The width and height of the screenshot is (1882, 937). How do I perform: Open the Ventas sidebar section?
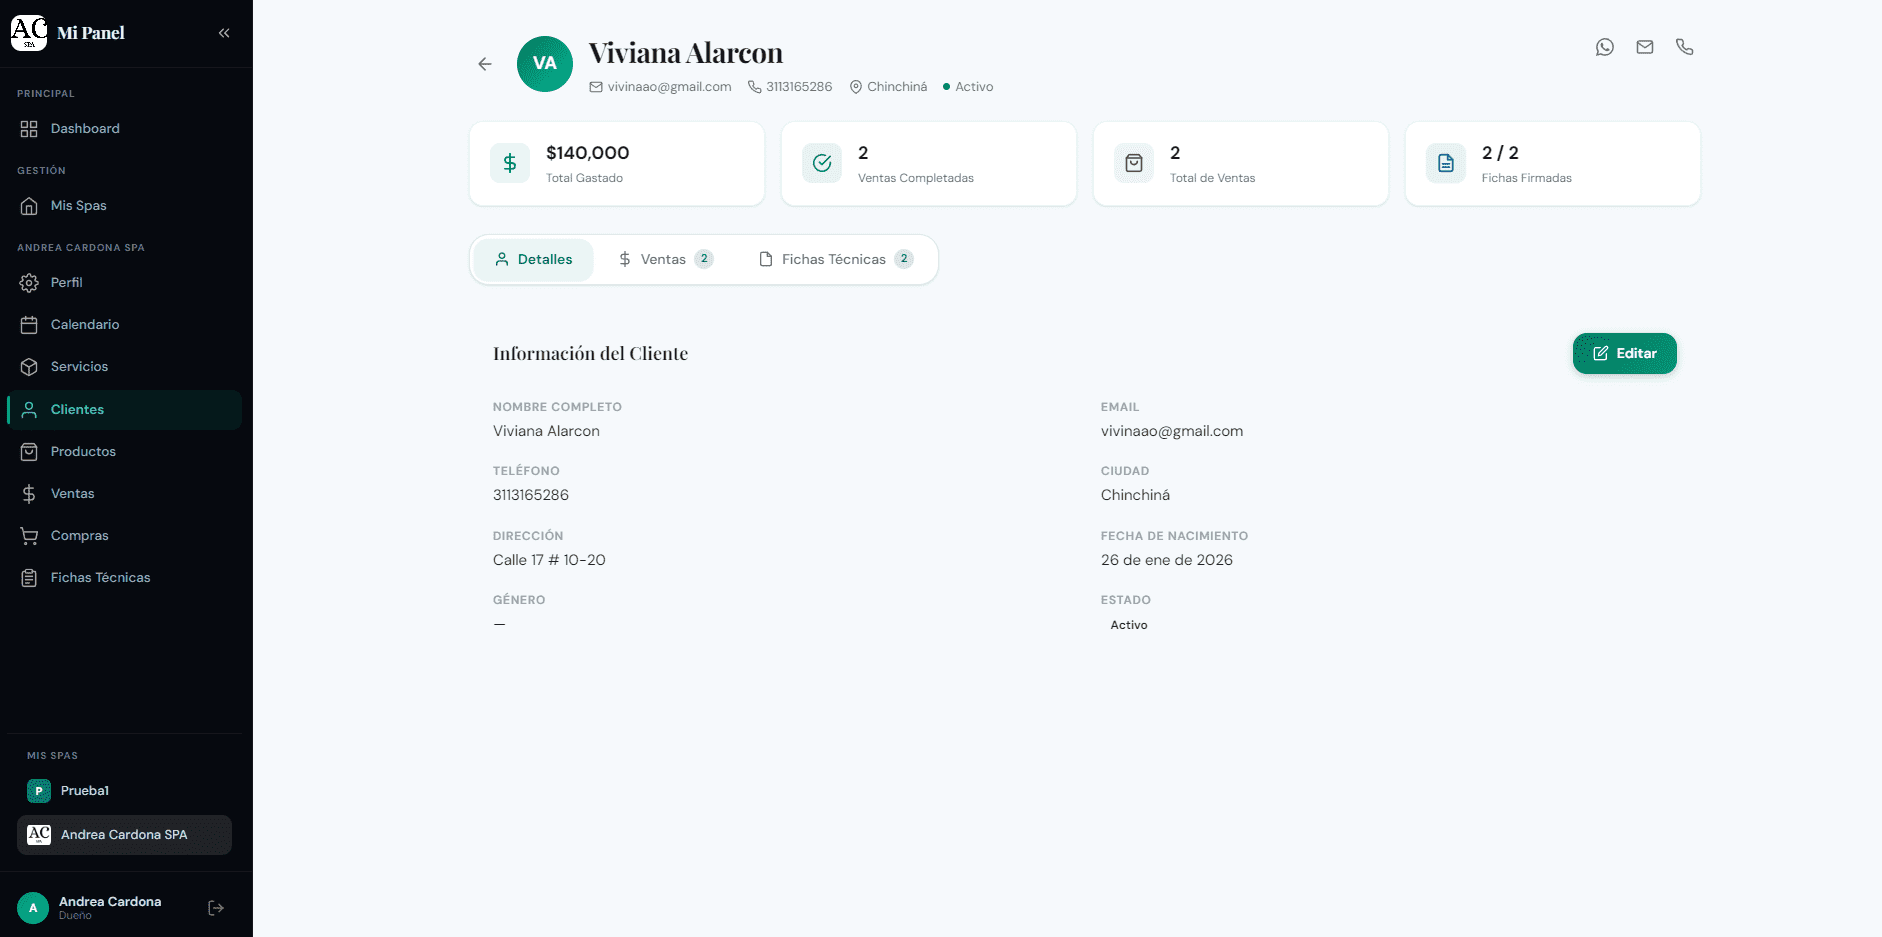pyautogui.click(x=73, y=493)
